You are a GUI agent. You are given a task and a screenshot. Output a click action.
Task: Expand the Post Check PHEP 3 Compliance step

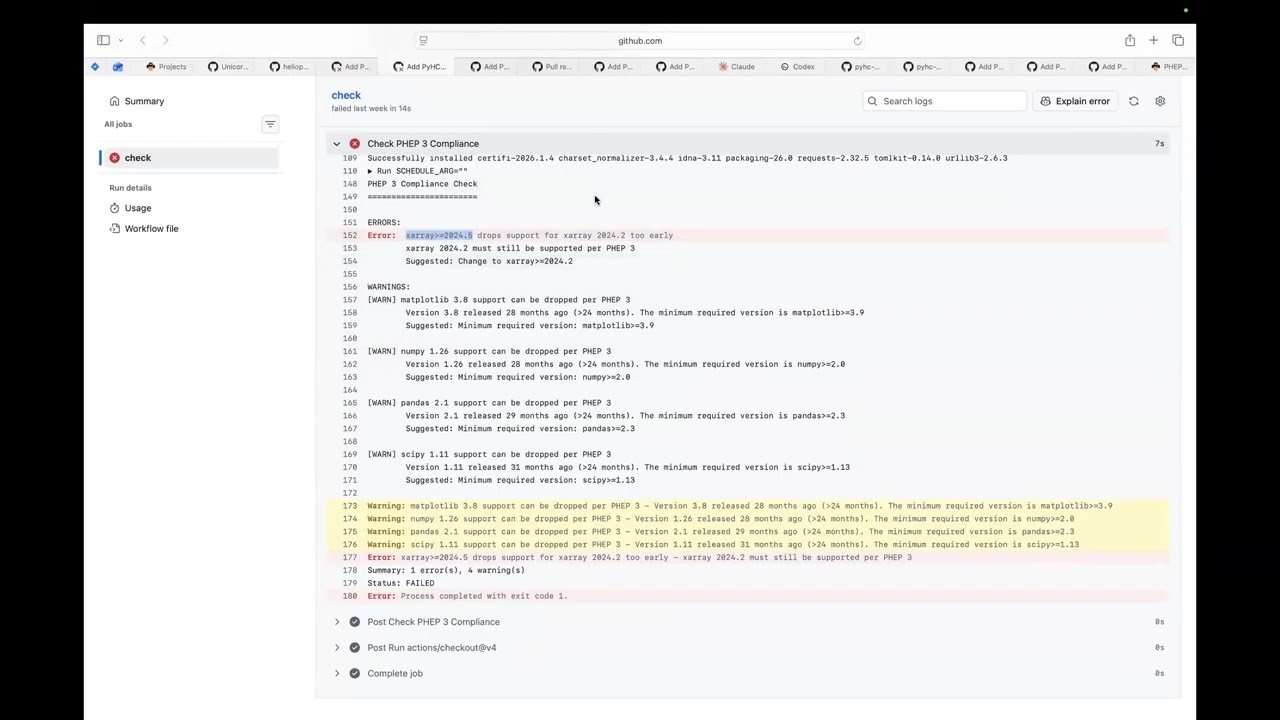(337, 622)
